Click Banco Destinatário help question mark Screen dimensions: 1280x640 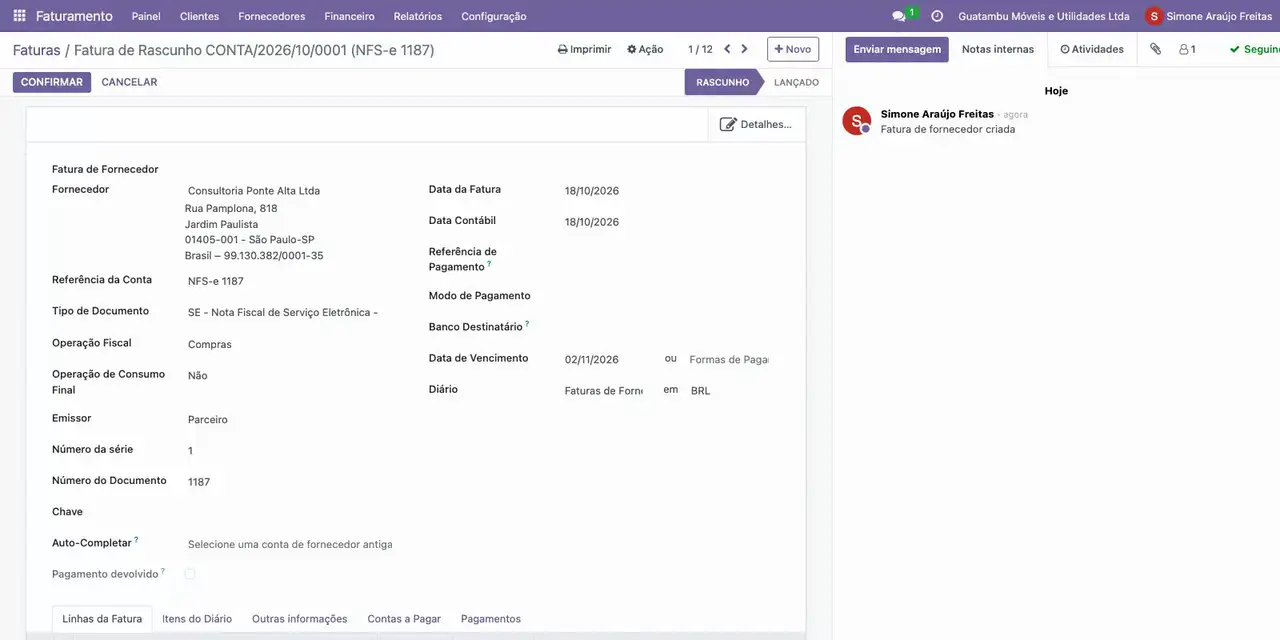coord(527,323)
